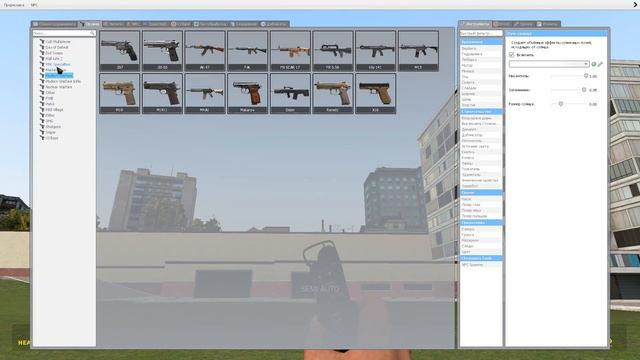Select the Колесо wheel tool

tap(481, 158)
